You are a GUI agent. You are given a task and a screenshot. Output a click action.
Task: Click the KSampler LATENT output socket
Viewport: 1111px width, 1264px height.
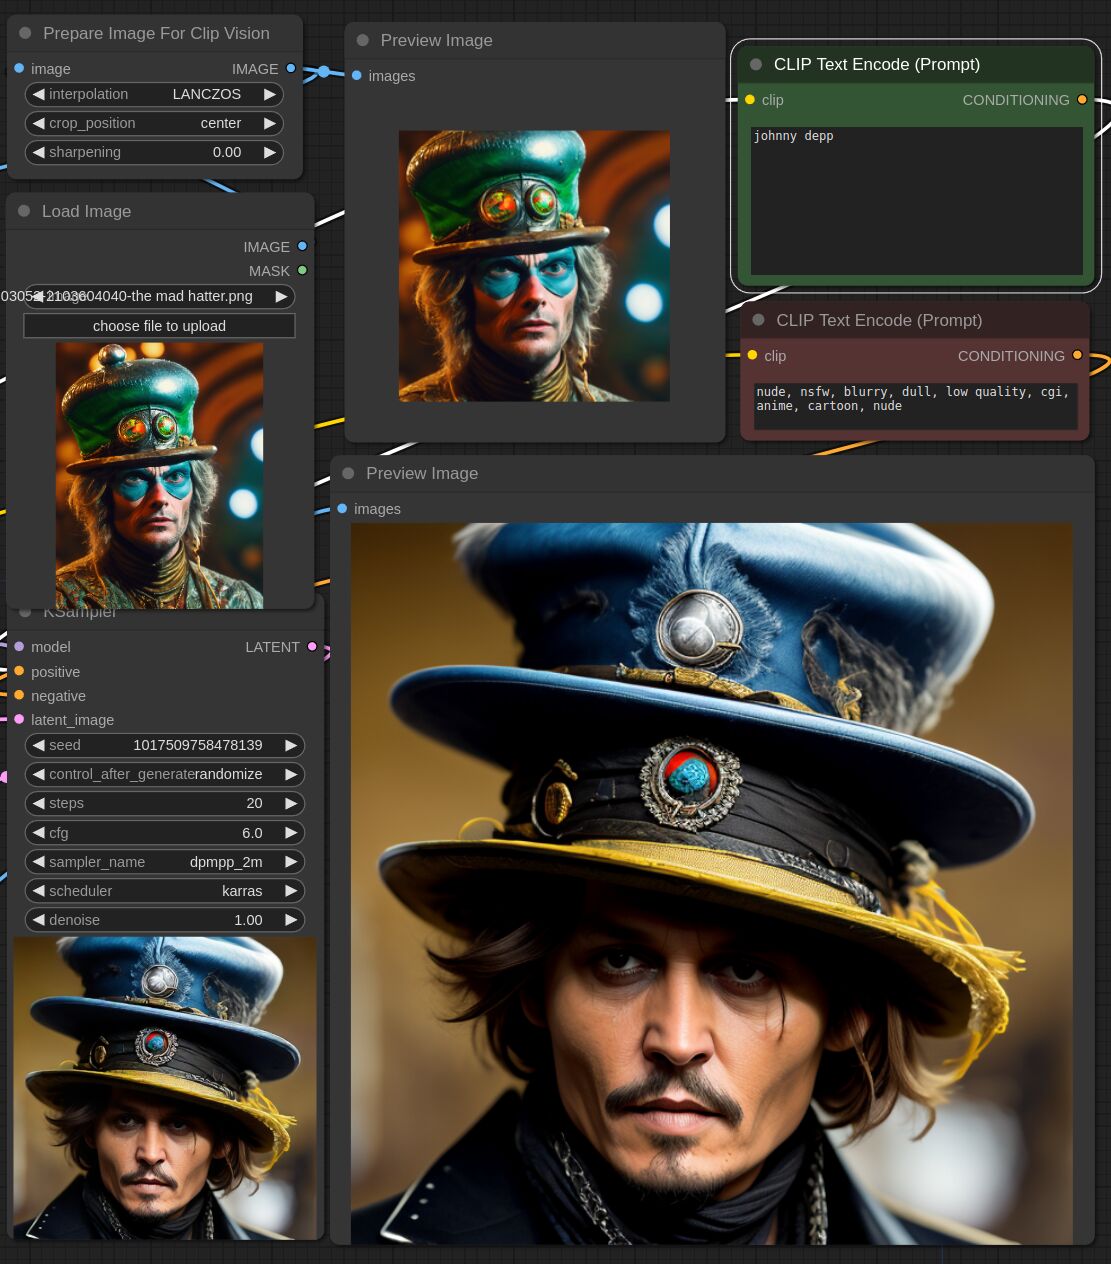click(x=312, y=646)
